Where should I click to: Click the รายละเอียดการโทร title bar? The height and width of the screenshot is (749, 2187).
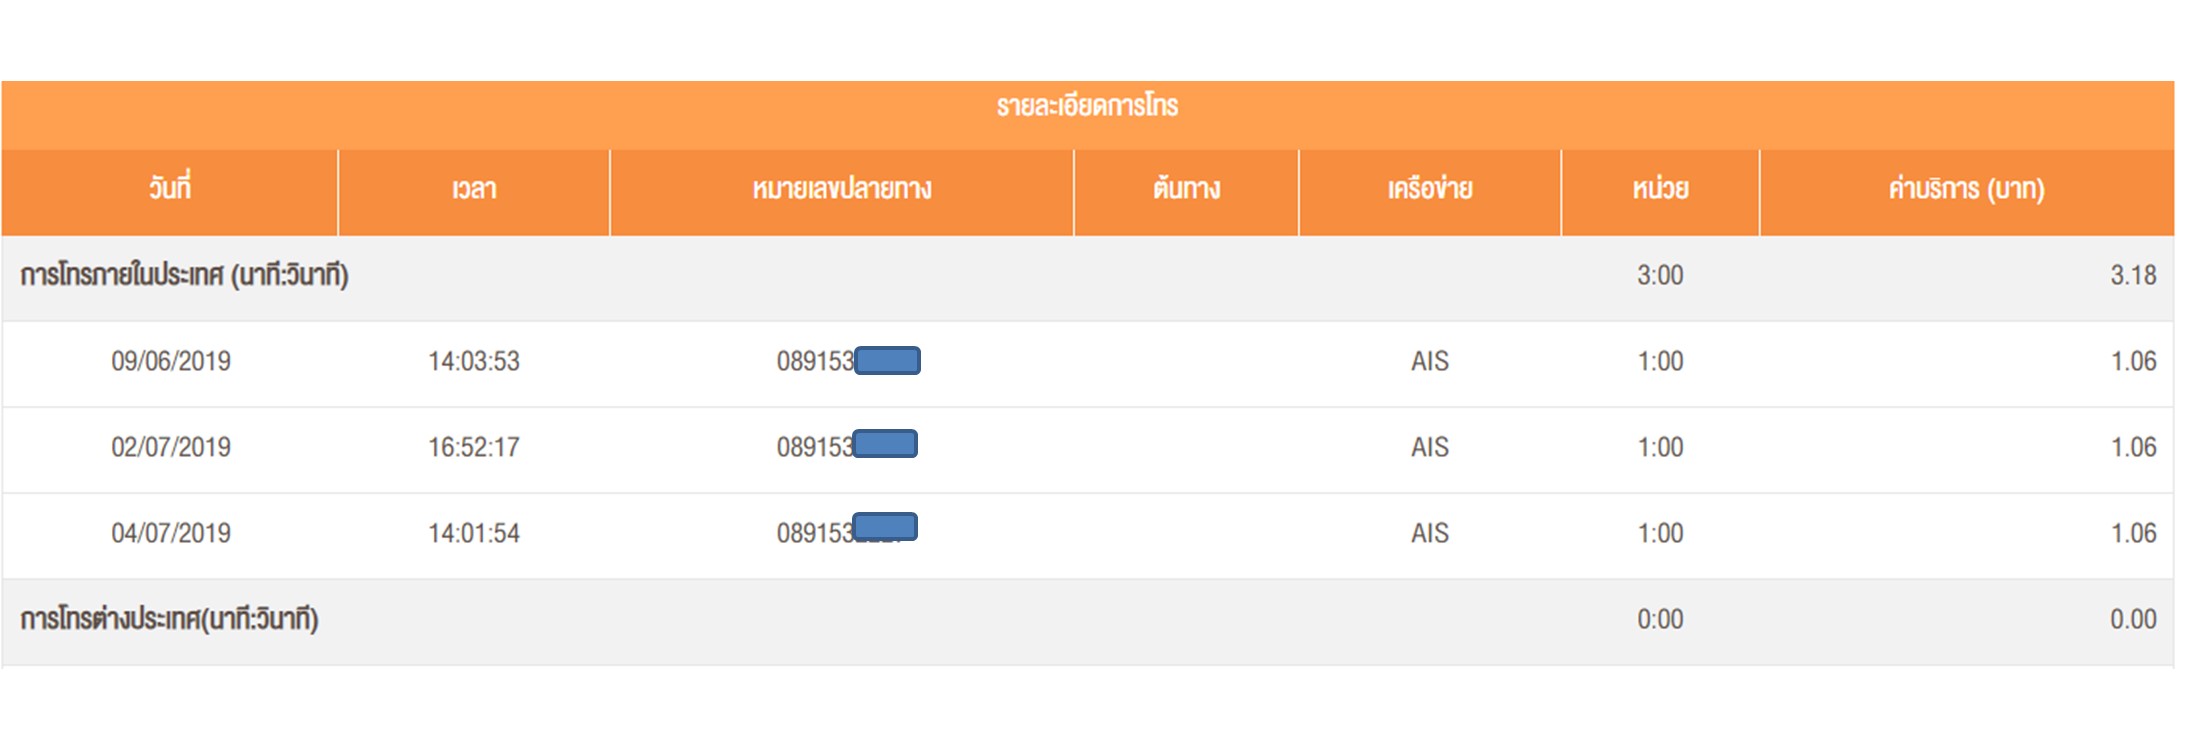point(1087,107)
